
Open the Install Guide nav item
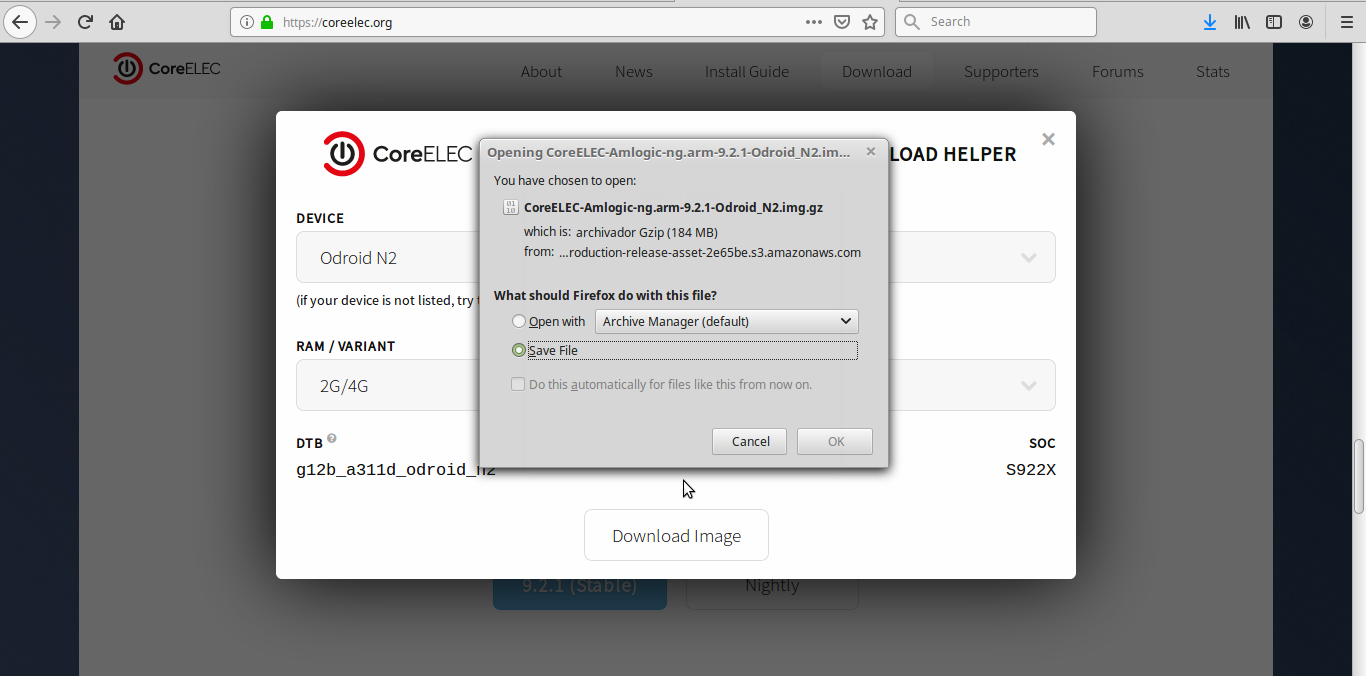(746, 72)
